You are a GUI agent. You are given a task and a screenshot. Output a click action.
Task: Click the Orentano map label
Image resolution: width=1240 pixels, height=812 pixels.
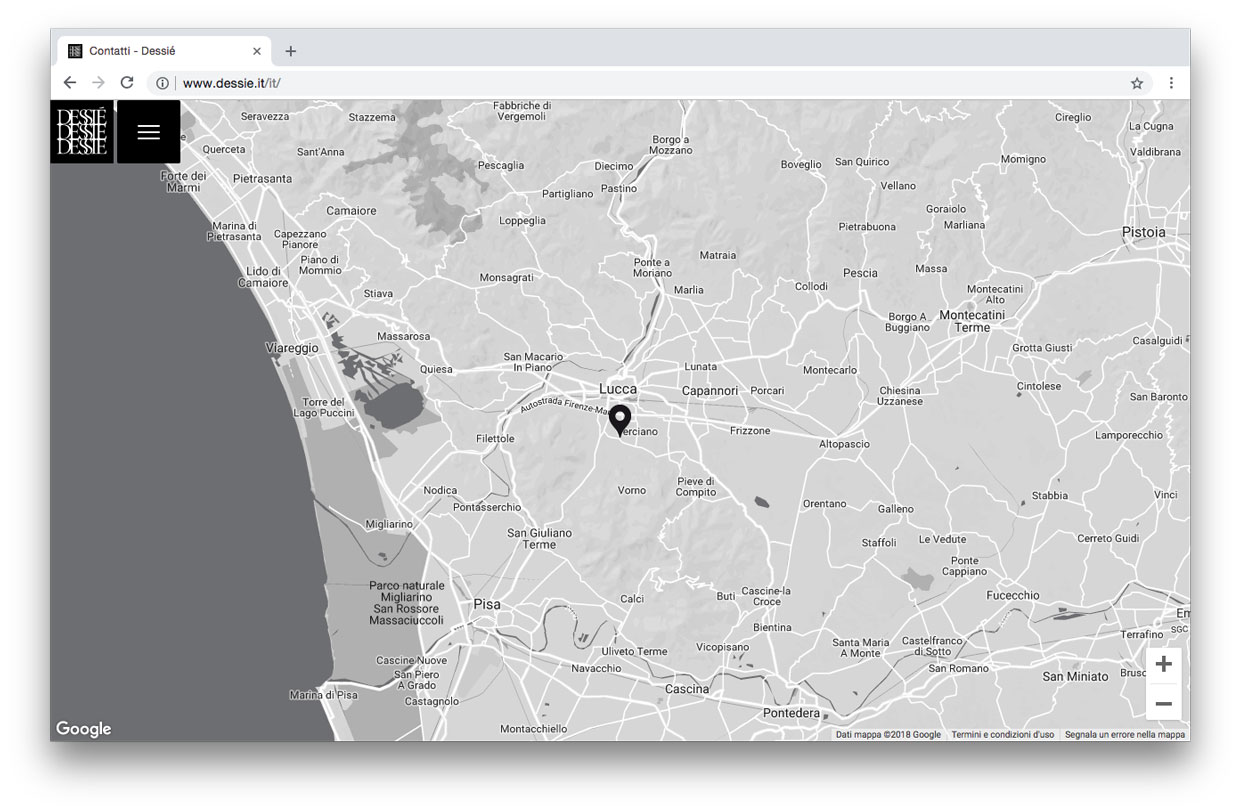824,504
